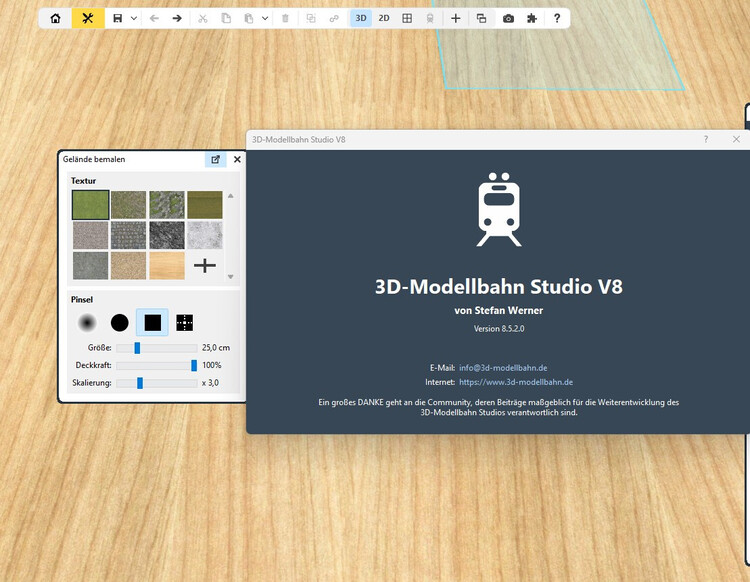Viewport: 750px width, 582px height.
Task: Cut selection with scissors icon
Action: click(x=203, y=19)
